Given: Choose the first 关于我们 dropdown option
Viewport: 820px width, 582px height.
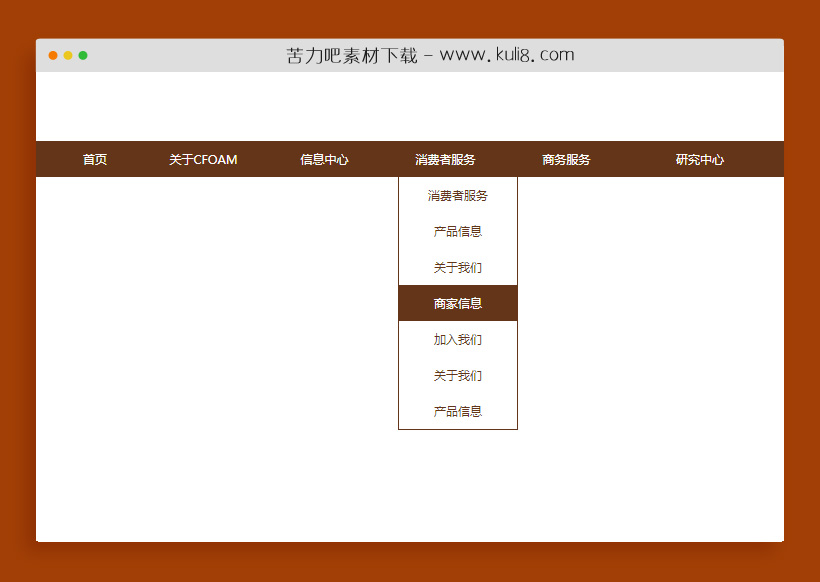Looking at the screenshot, I should [457, 267].
